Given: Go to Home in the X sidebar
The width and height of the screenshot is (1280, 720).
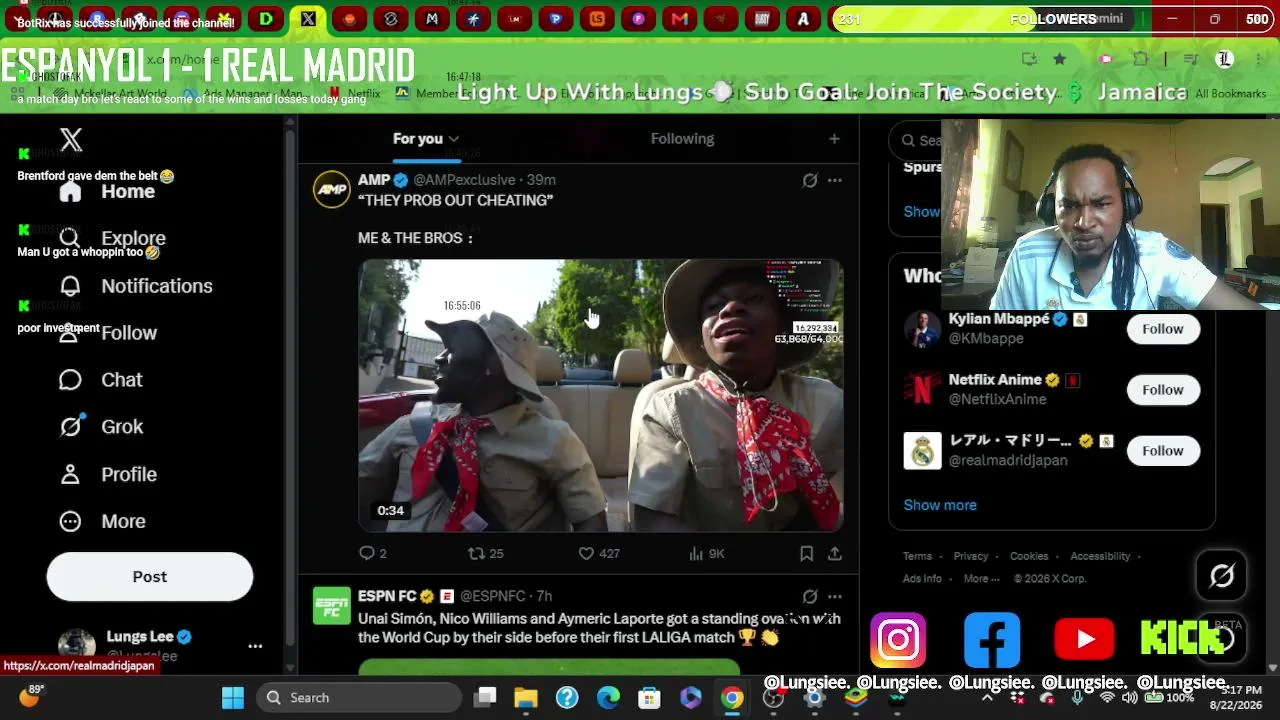Looking at the screenshot, I should (x=108, y=191).
